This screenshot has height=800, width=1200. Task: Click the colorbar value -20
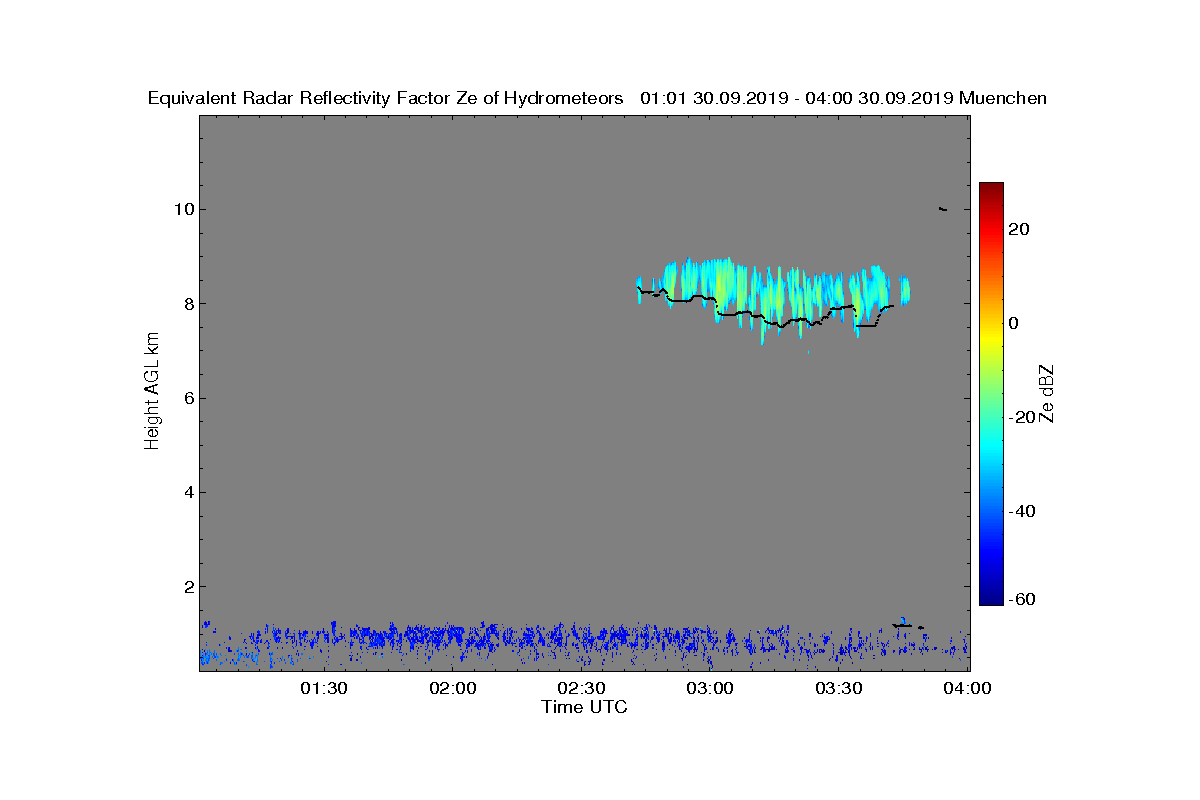point(1023,417)
